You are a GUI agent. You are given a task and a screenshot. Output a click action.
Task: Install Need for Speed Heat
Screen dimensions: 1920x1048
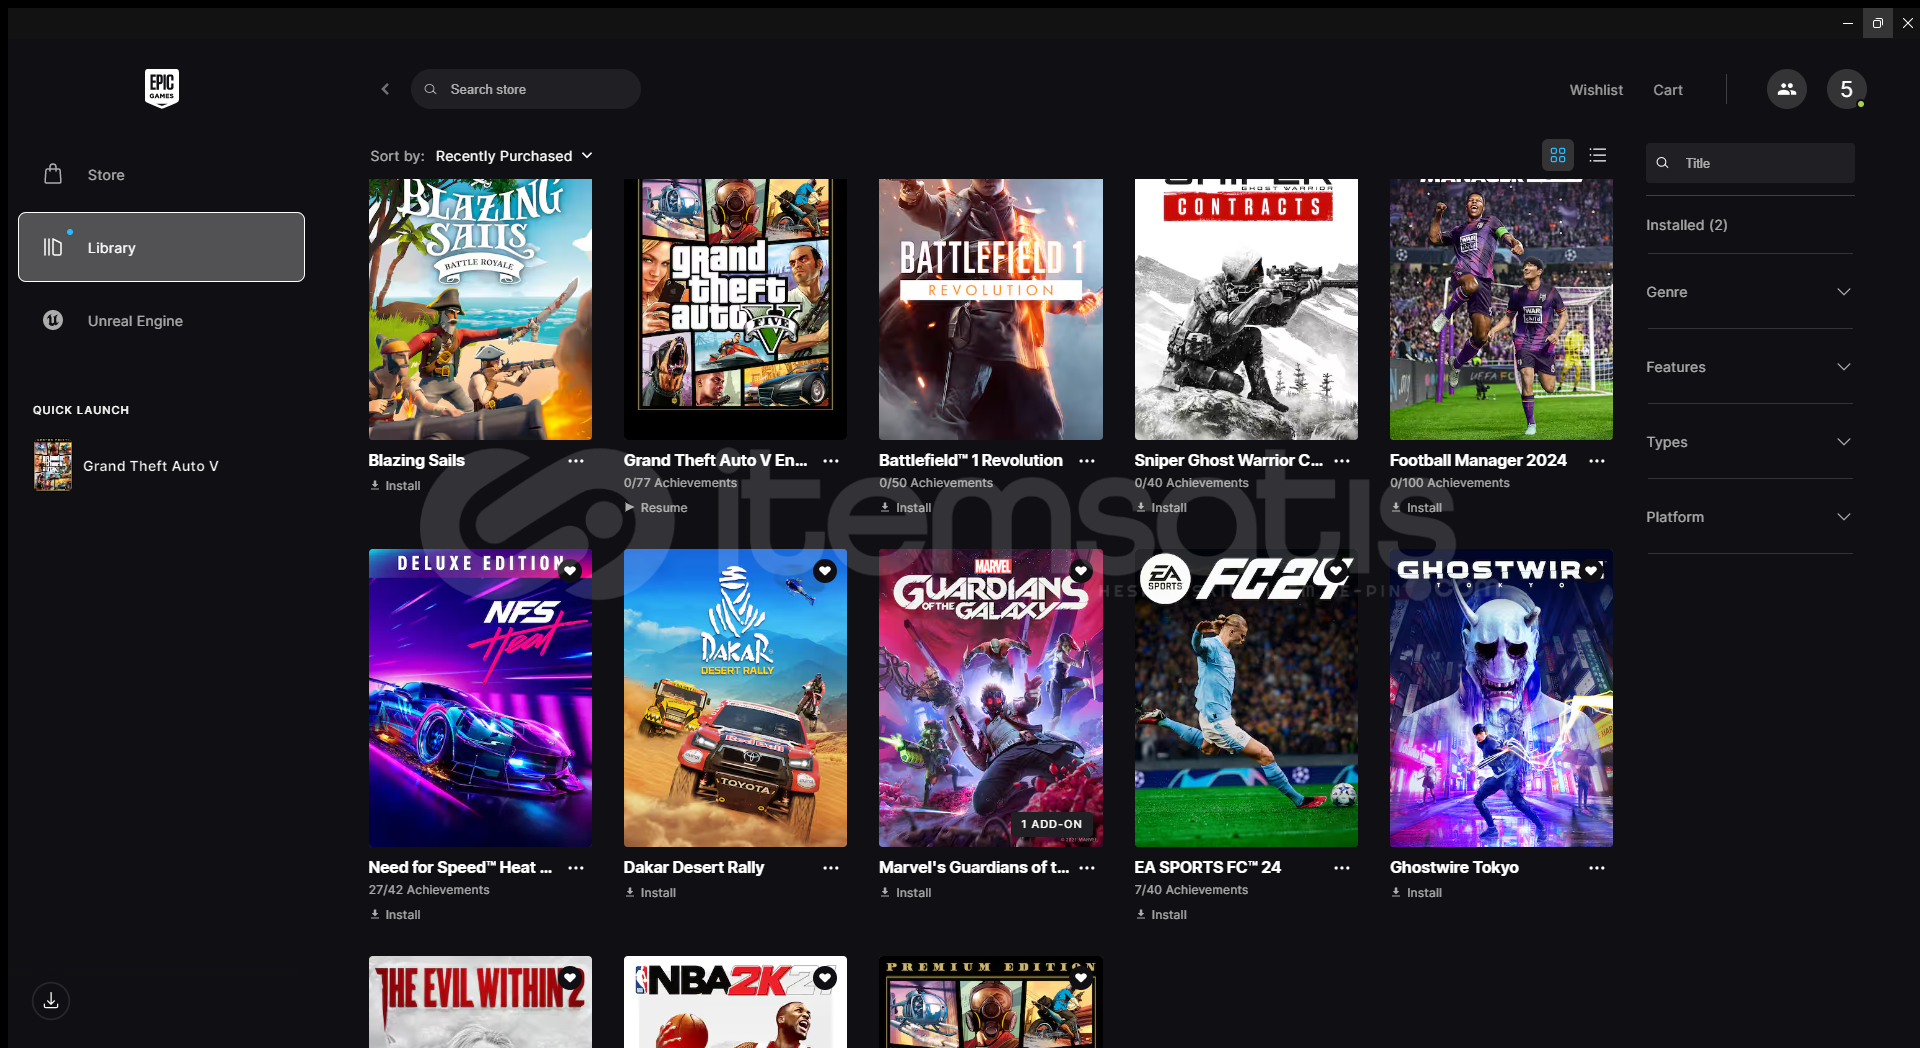(x=396, y=915)
